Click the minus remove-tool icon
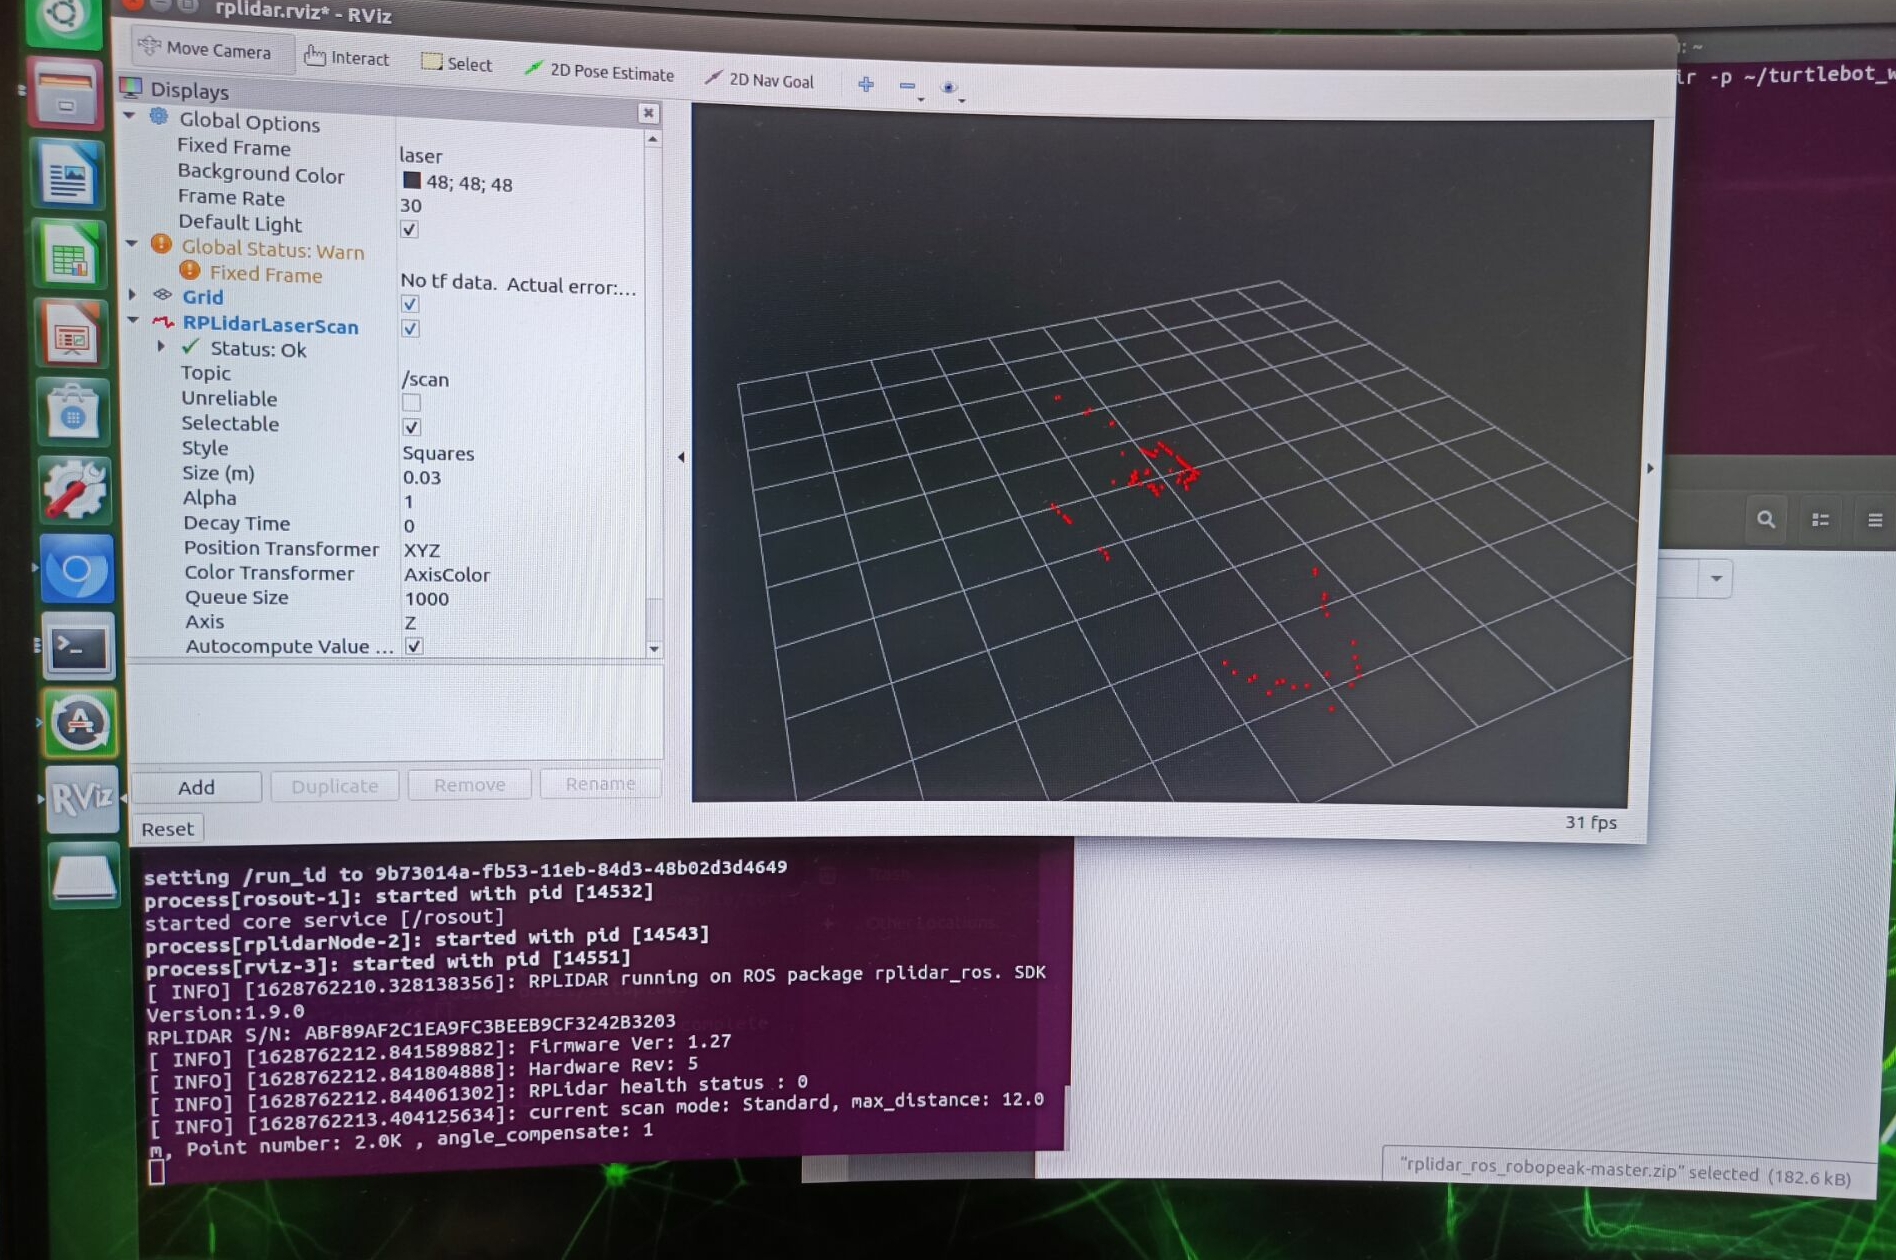Screen dimensions: 1896x1260 pos(907,87)
